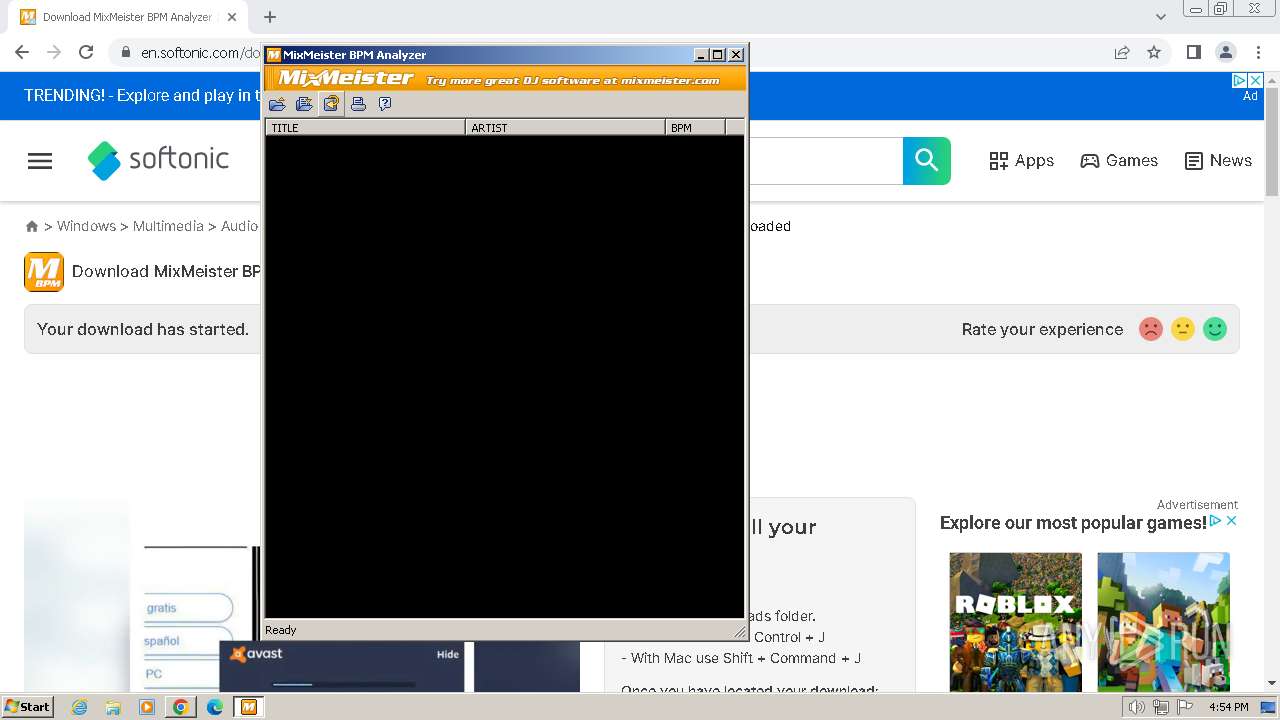Click the MixMeister BPM app logo on page
Image resolution: width=1280 pixels, height=720 pixels.
(x=44, y=271)
